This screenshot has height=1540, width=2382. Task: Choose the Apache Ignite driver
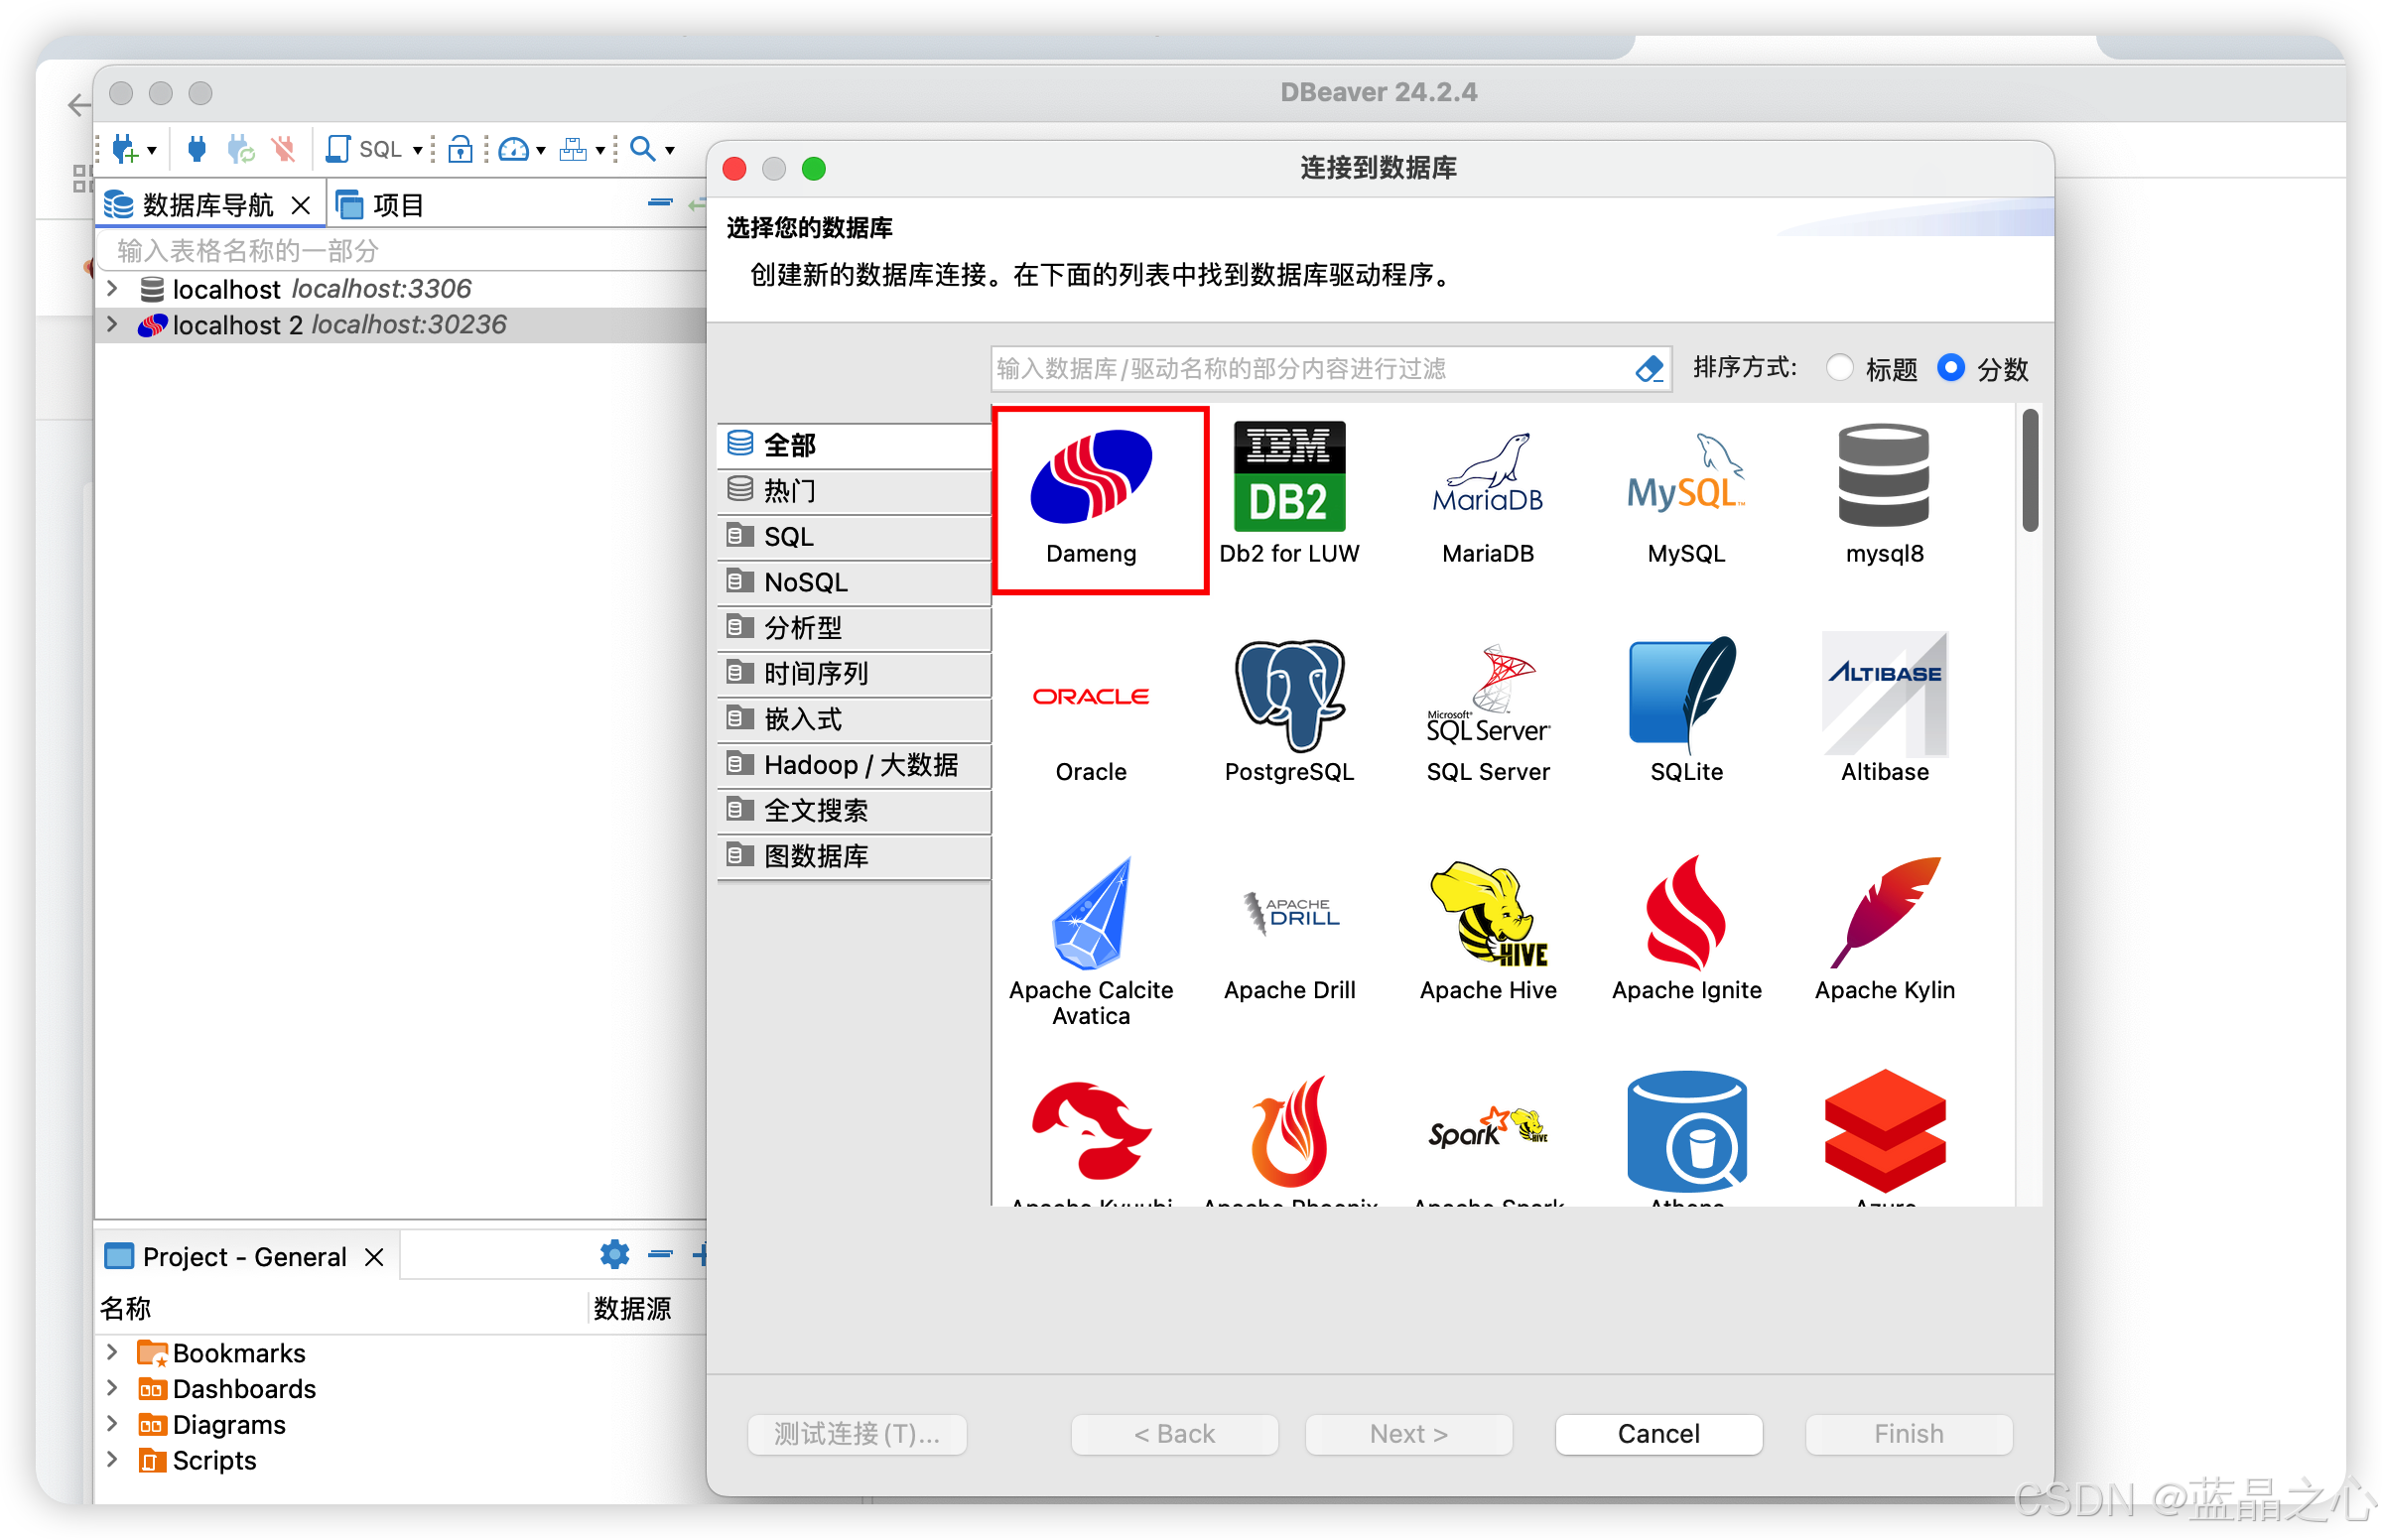[x=1685, y=930]
